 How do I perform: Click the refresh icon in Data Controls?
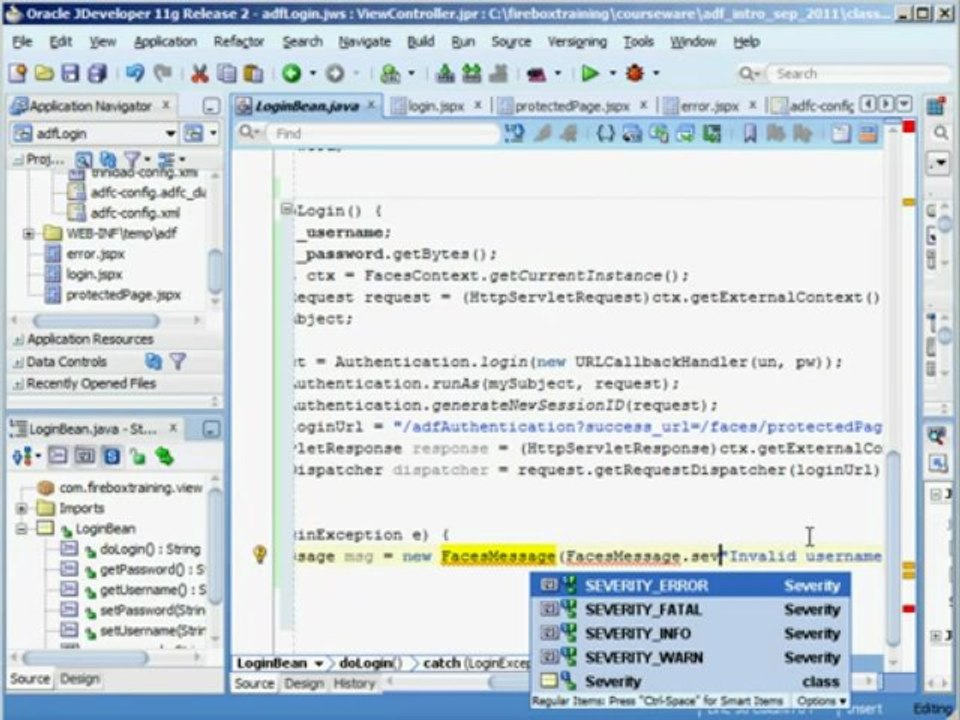[153, 362]
